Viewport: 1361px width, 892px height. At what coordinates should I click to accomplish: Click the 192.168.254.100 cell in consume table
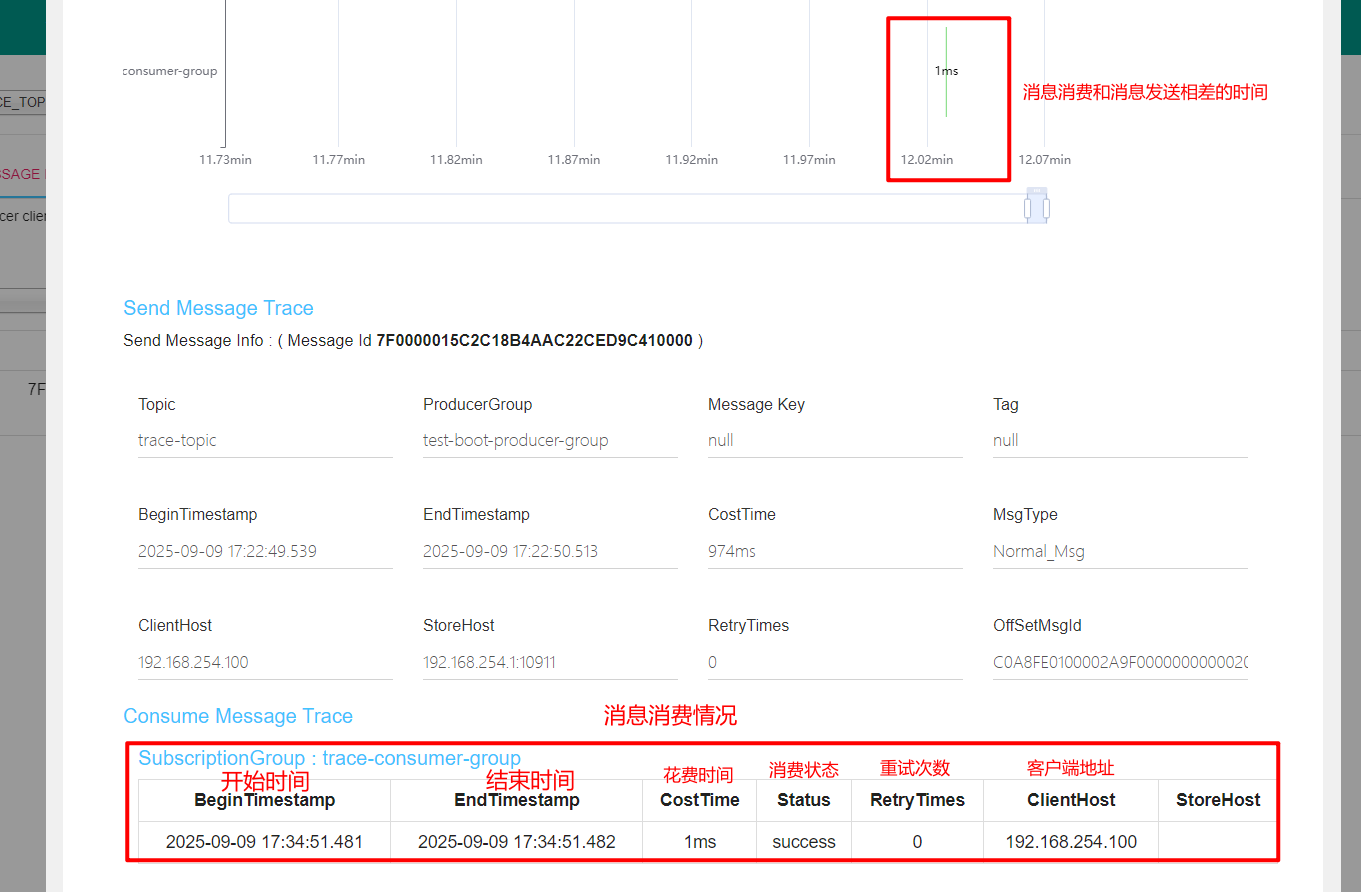pos(1071,842)
